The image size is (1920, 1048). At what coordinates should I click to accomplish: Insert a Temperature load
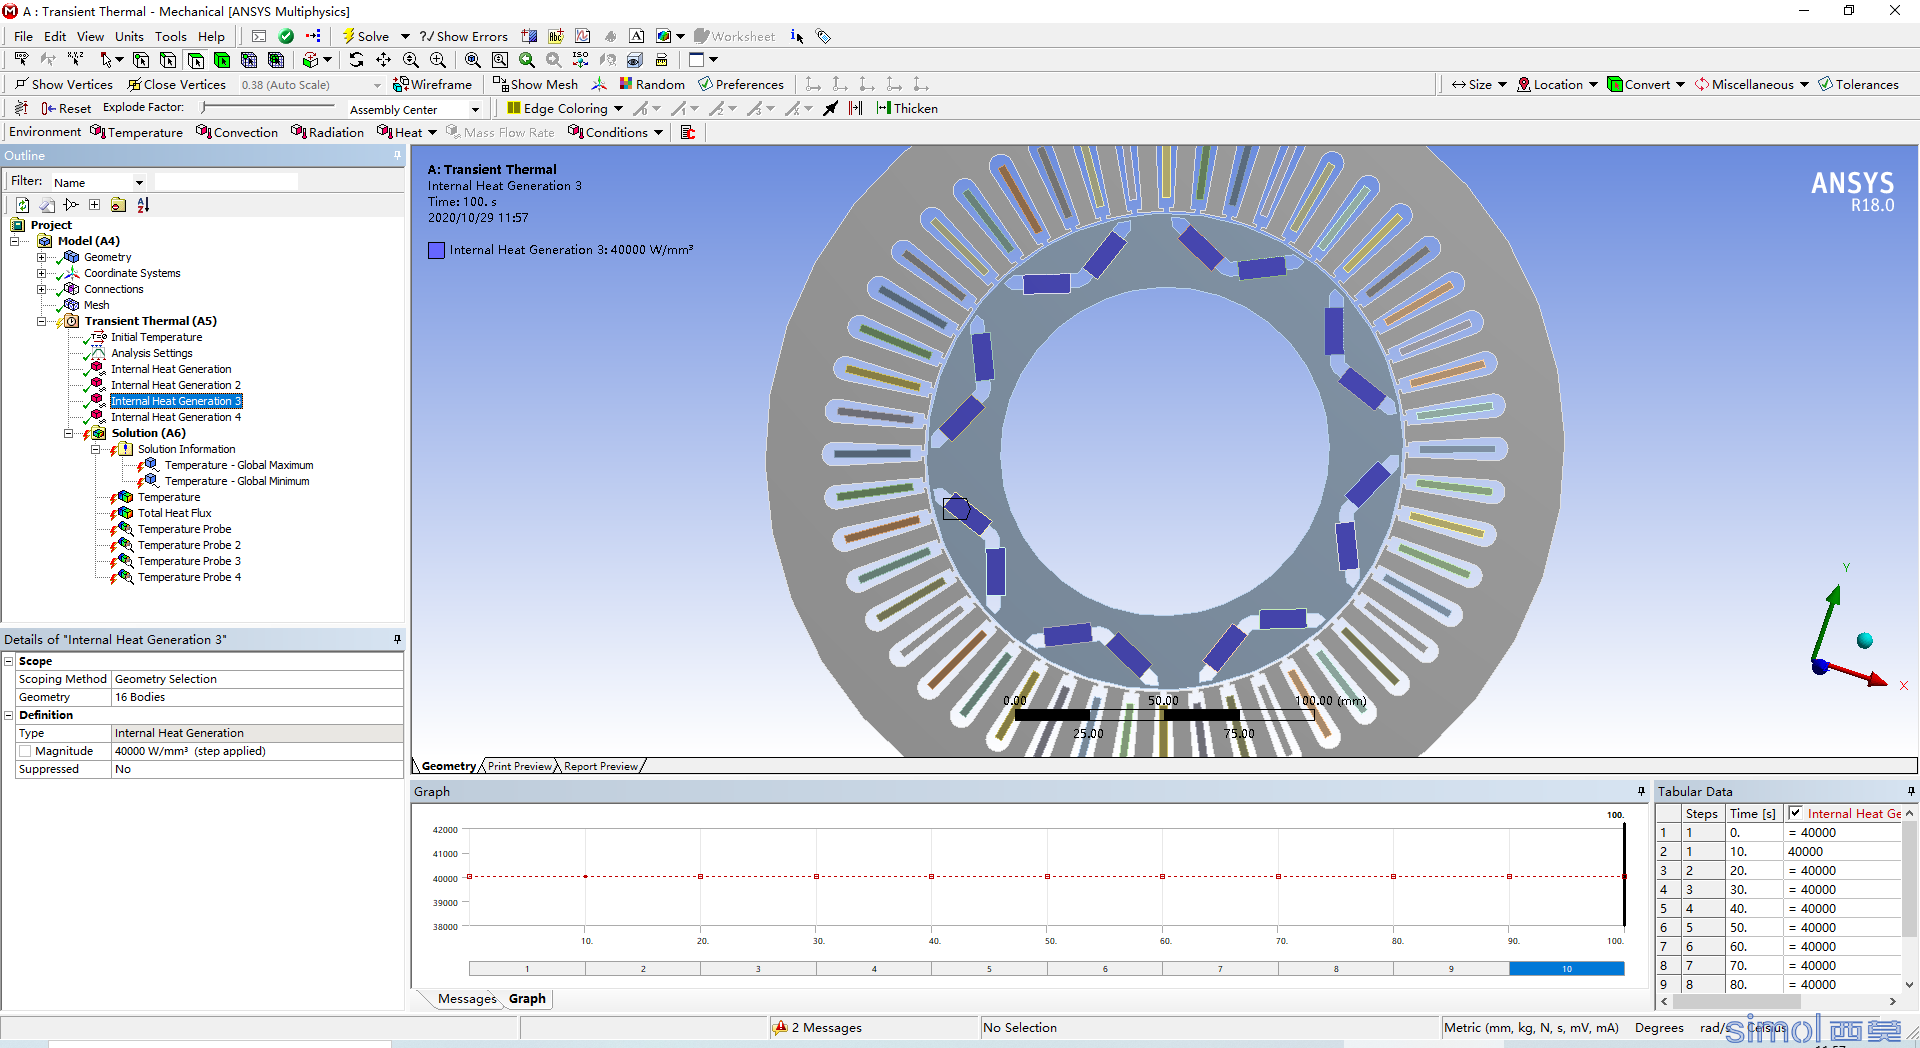[136, 132]
